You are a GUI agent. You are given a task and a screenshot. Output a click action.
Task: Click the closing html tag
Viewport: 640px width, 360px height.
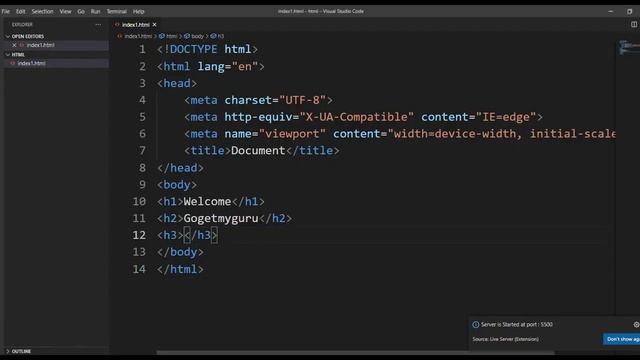(180, 269)
